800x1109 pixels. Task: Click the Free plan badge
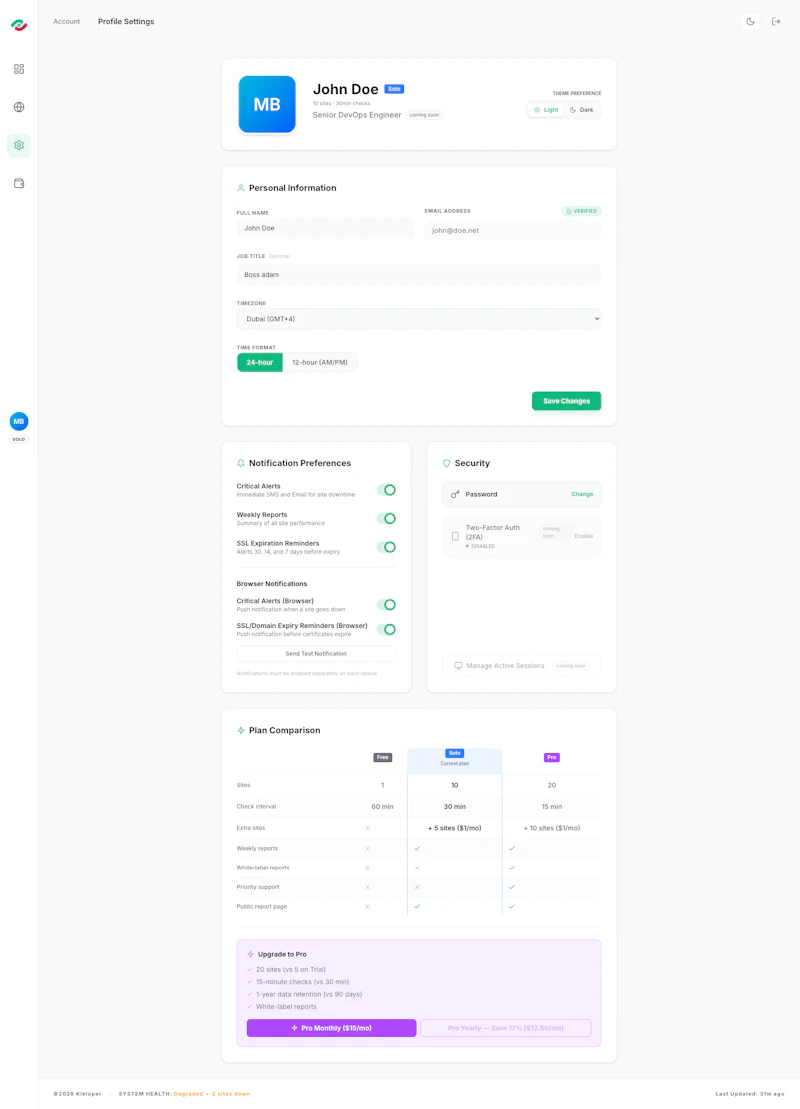(x=383, y=757)
